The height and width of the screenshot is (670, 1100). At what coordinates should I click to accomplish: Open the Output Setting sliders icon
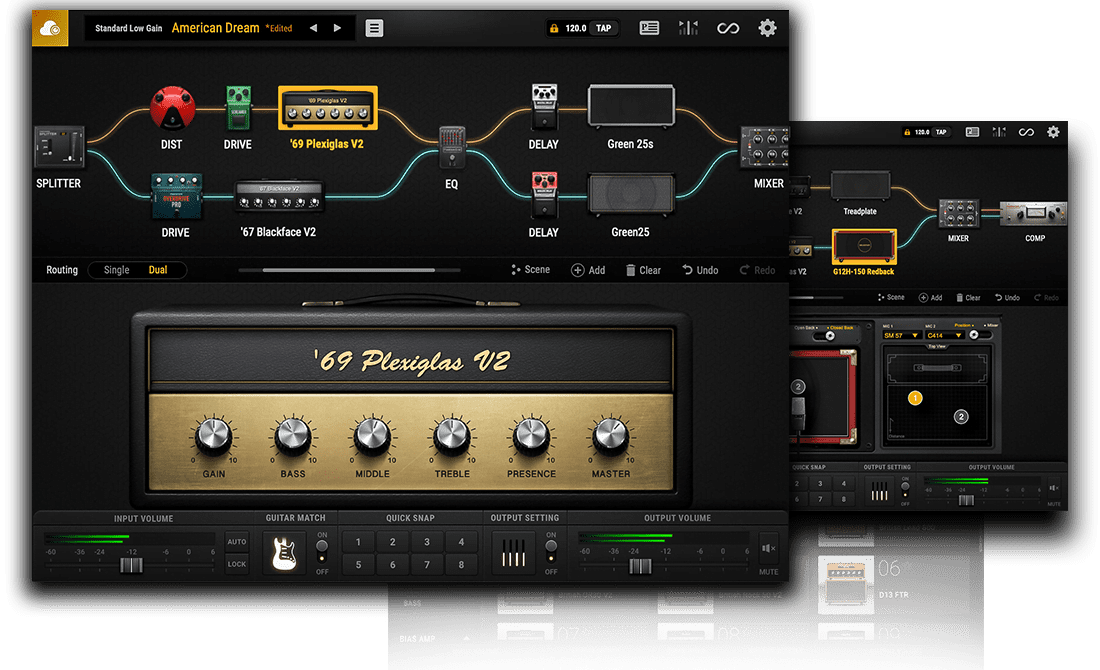point(514,553)
